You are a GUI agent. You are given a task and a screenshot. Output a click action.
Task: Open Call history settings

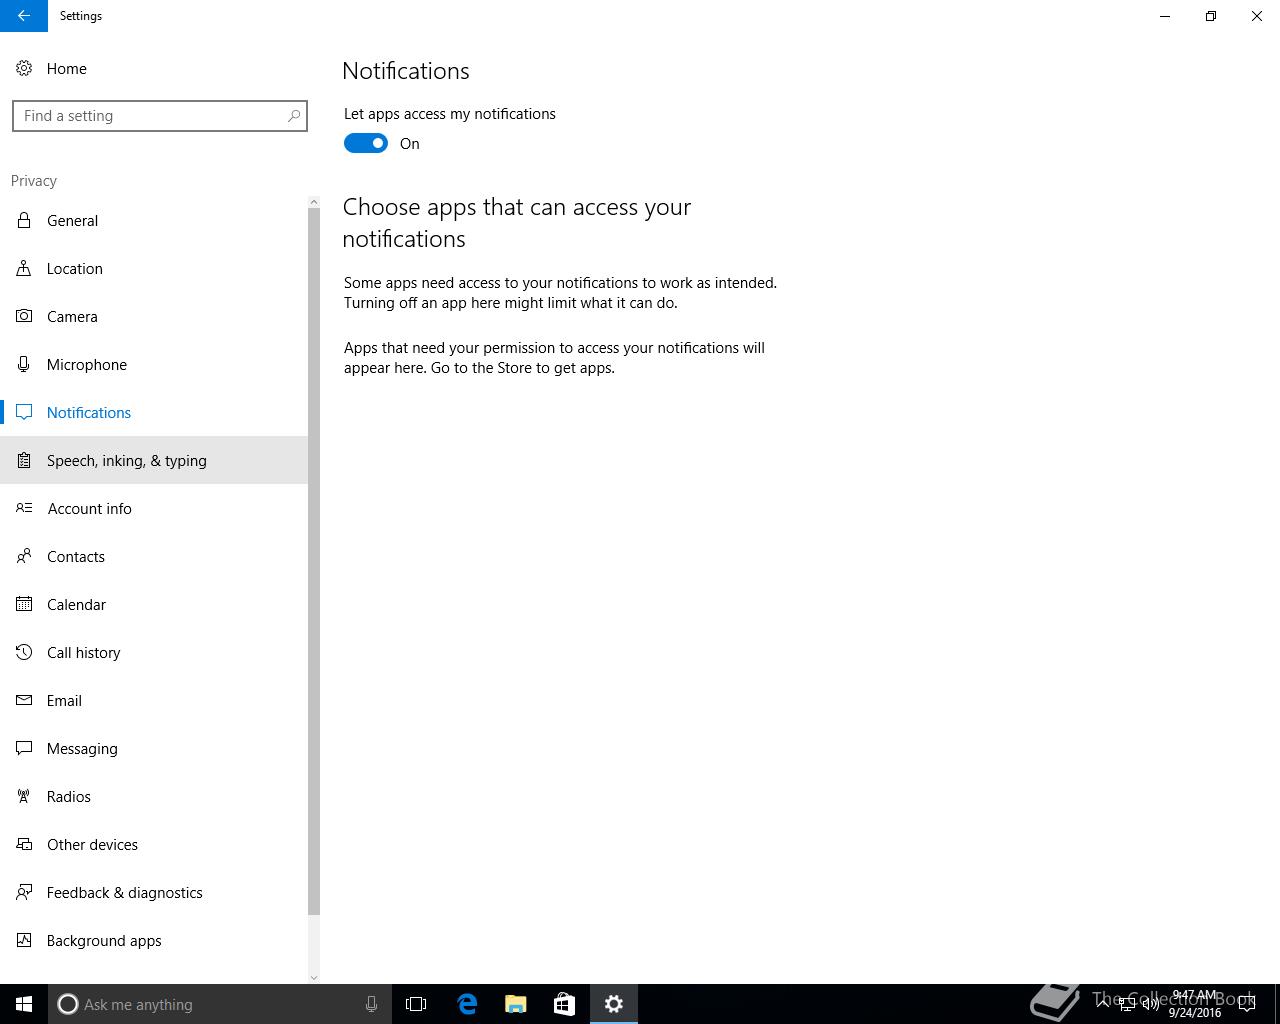(x=154, y=652)
